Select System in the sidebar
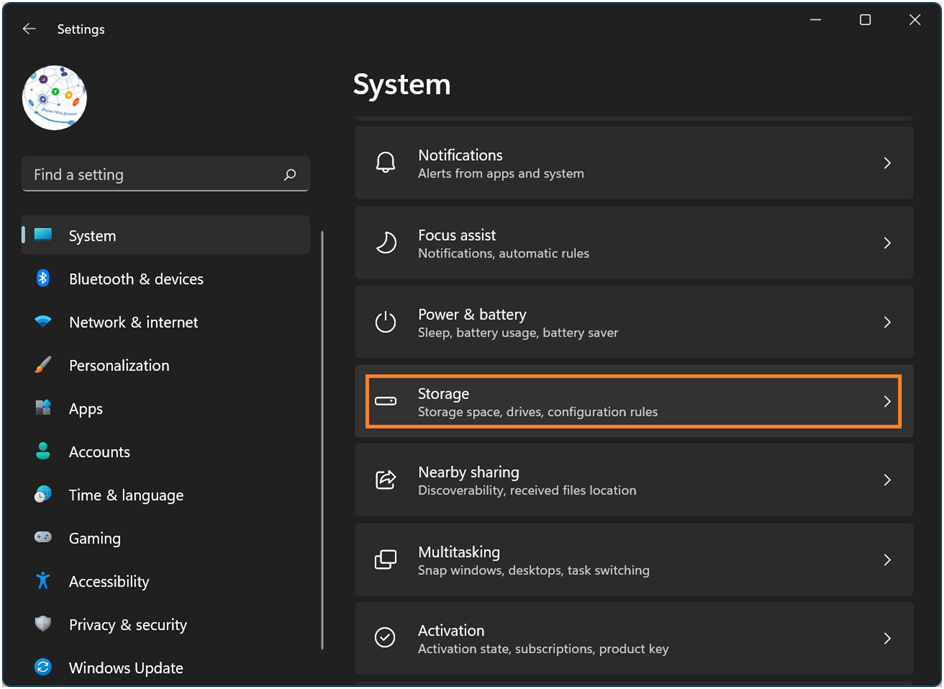The image size is (944, 689). pos(166,235)
